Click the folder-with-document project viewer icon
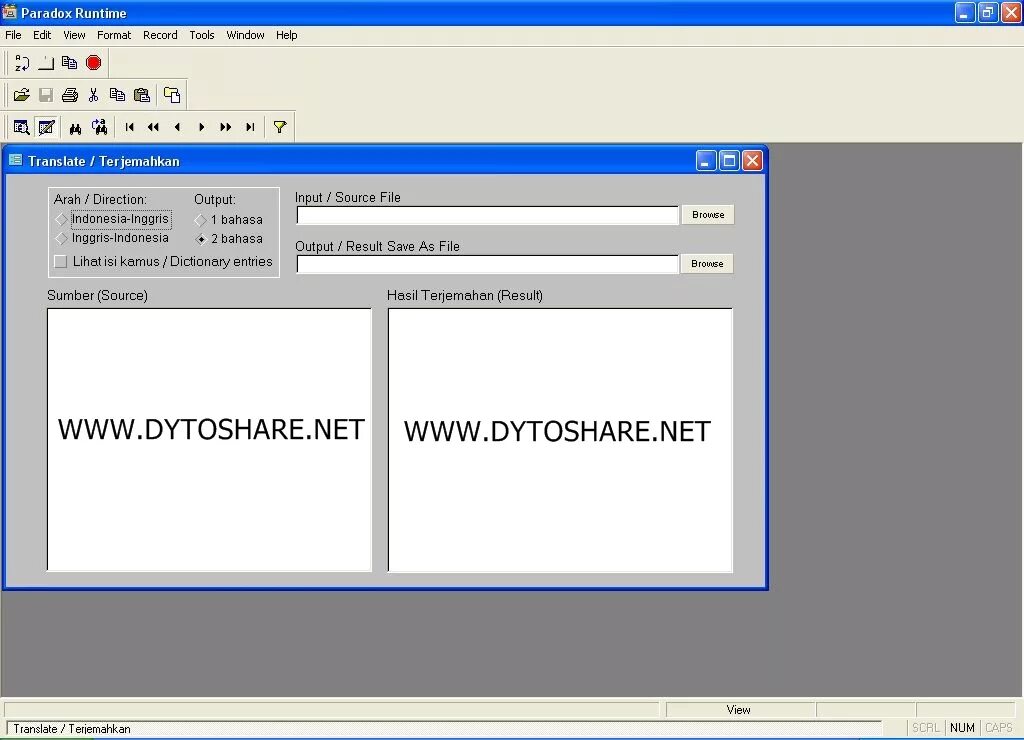This screenshot has width=1024, height=740. [x=172, y=95]
